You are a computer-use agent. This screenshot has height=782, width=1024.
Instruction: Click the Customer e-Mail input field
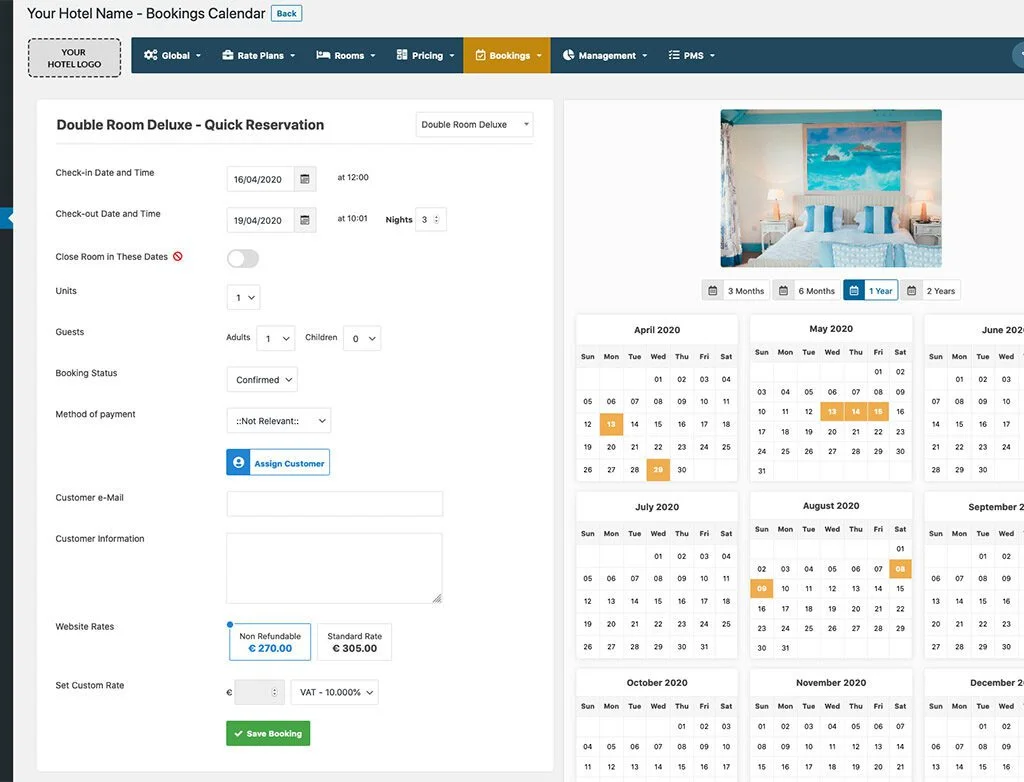pyautogui.click(x=334, y=504)
